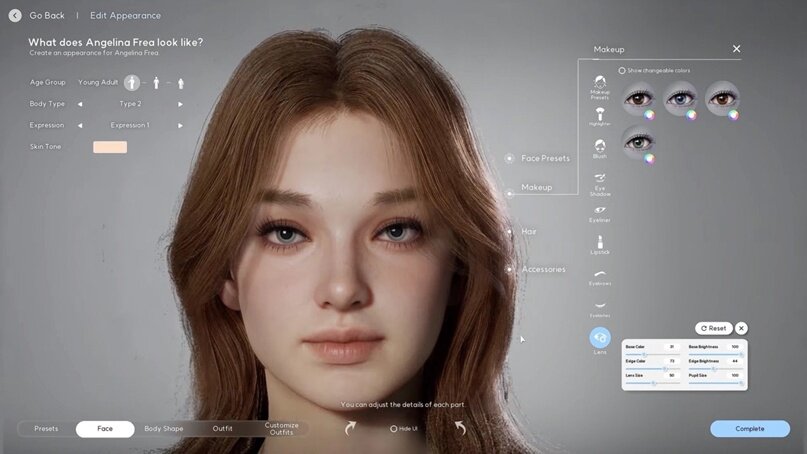
Task: Click the highlighted Lens category icon
Action: pyautogui.click(x=600, y=338)
